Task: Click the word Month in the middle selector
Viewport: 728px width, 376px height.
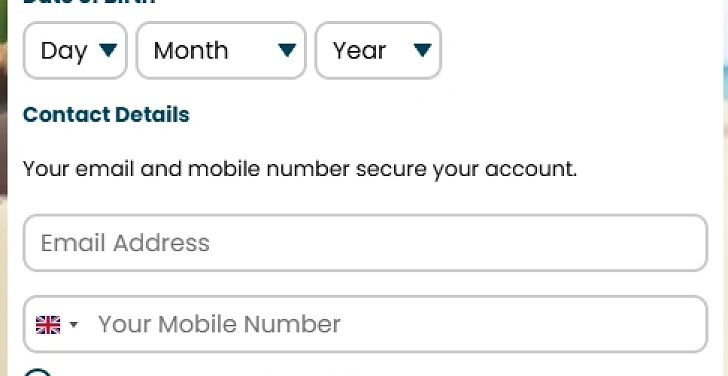Action: click(x=191, y=50)
